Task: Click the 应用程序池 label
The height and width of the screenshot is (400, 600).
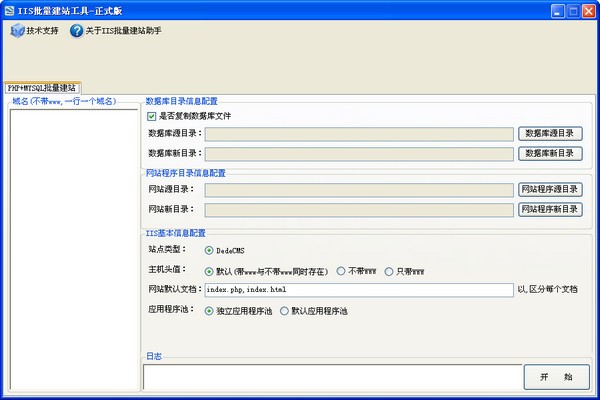Action: pyautogui.click(x=171, y=309)
